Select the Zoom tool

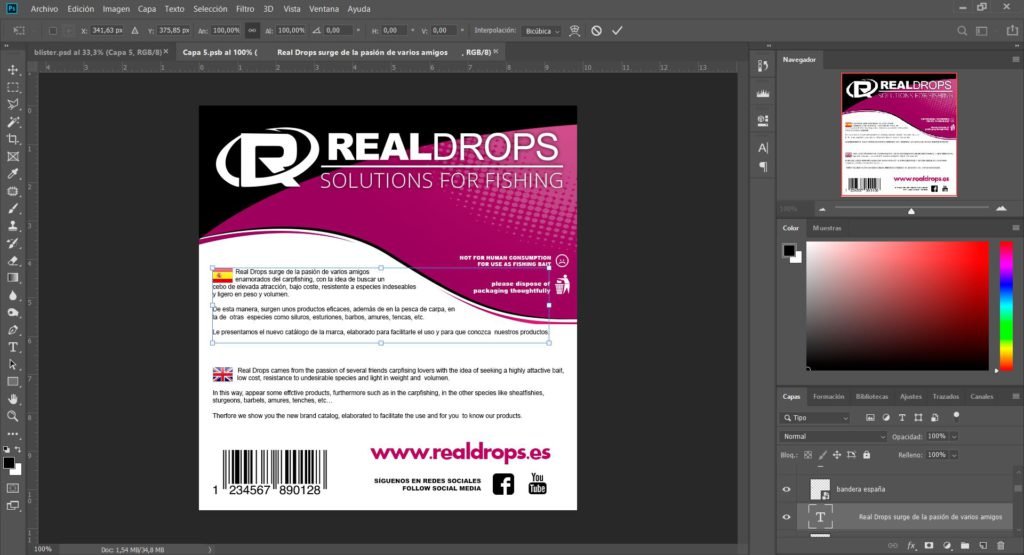[x=12, y=416]
